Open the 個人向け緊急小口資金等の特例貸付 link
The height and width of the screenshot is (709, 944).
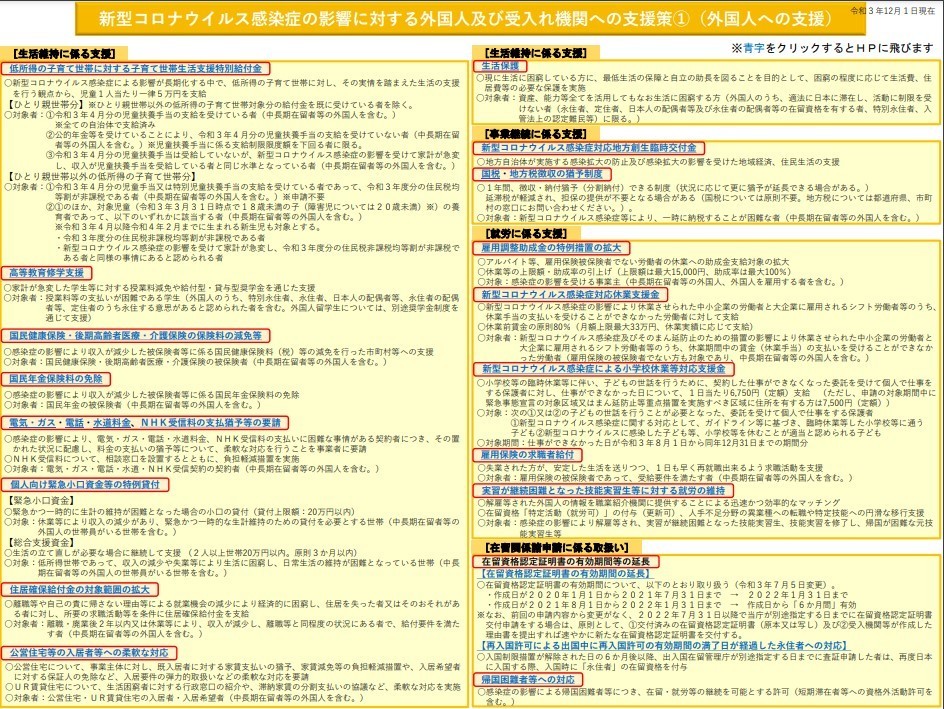[x=85, y=485]
